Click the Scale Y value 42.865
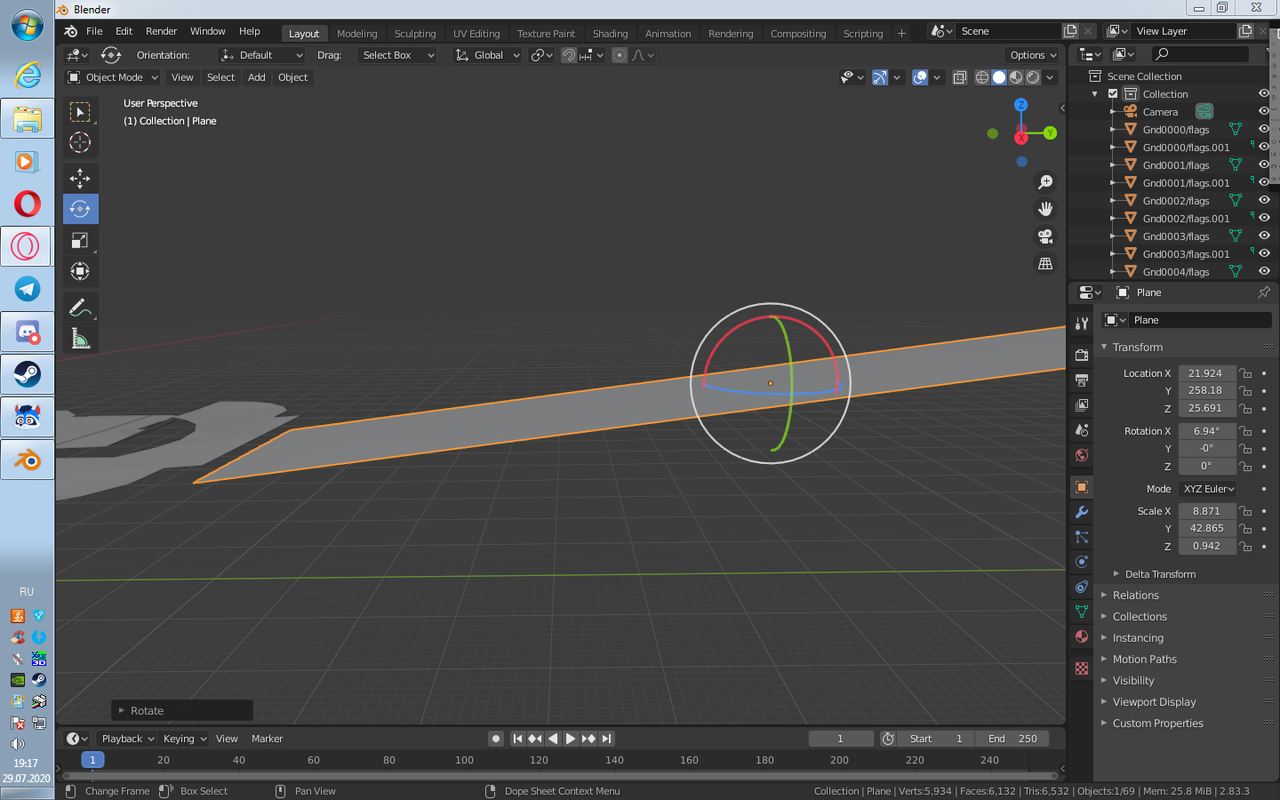 [x=1207, y=528]
